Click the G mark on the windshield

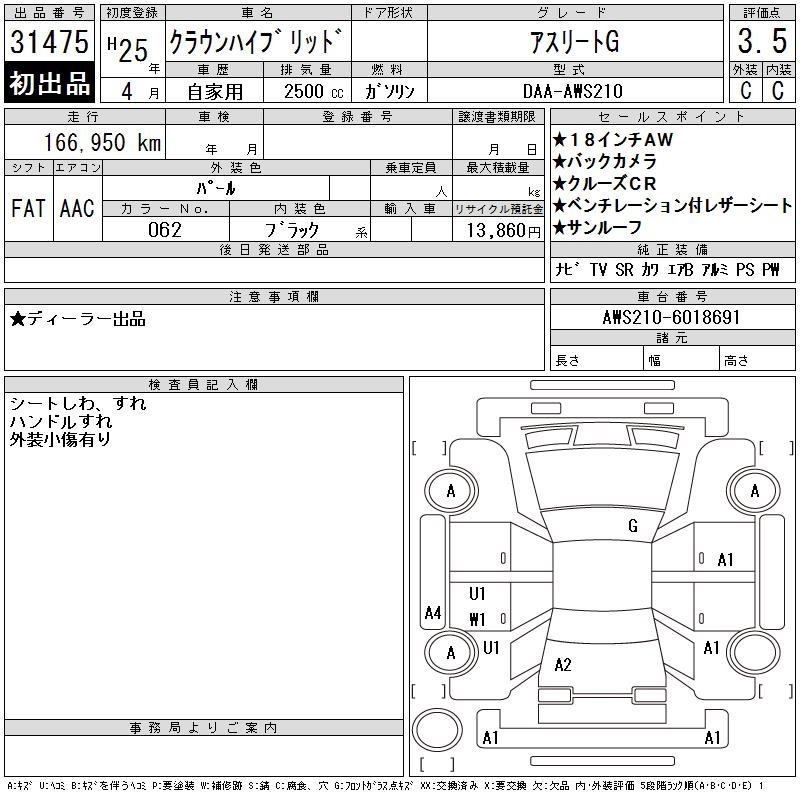click(x=633, y=525)
